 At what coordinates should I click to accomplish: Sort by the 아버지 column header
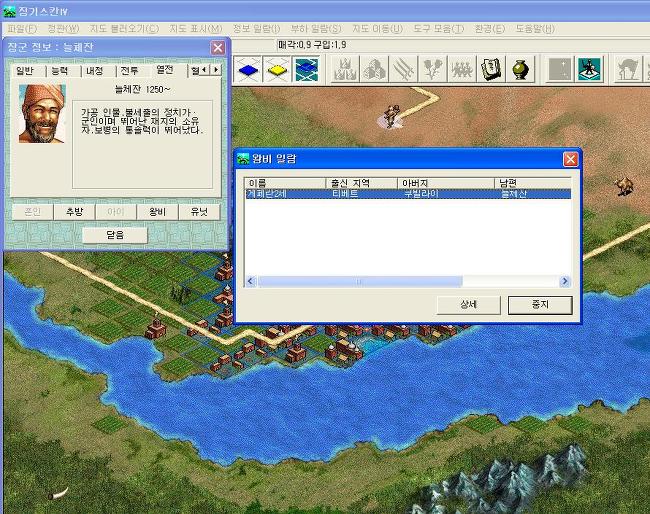point(446,183)
